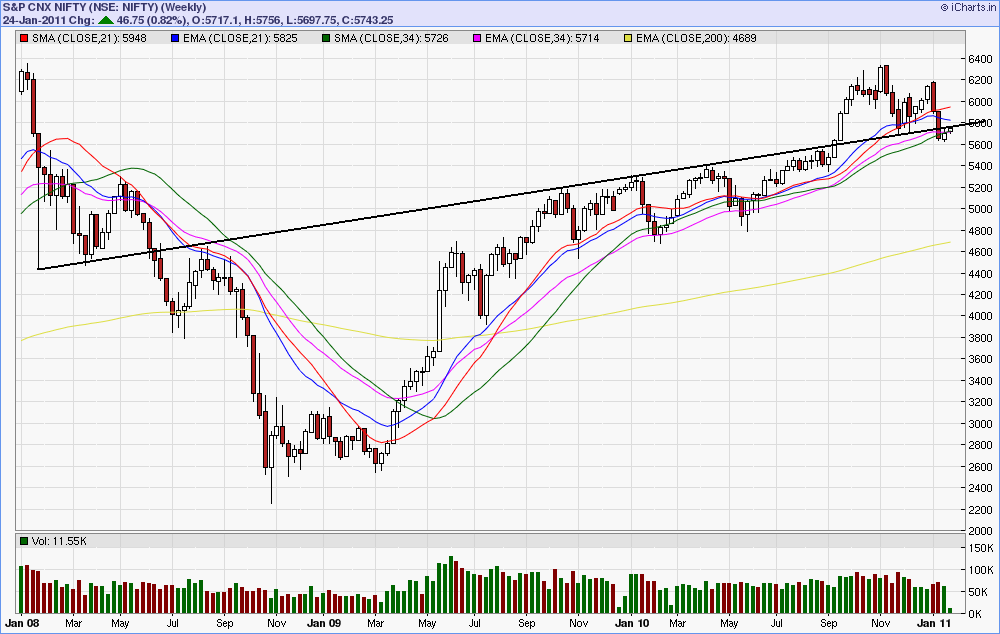
Task: Click the iCharts.in copyright link
Action: point(967,8)
